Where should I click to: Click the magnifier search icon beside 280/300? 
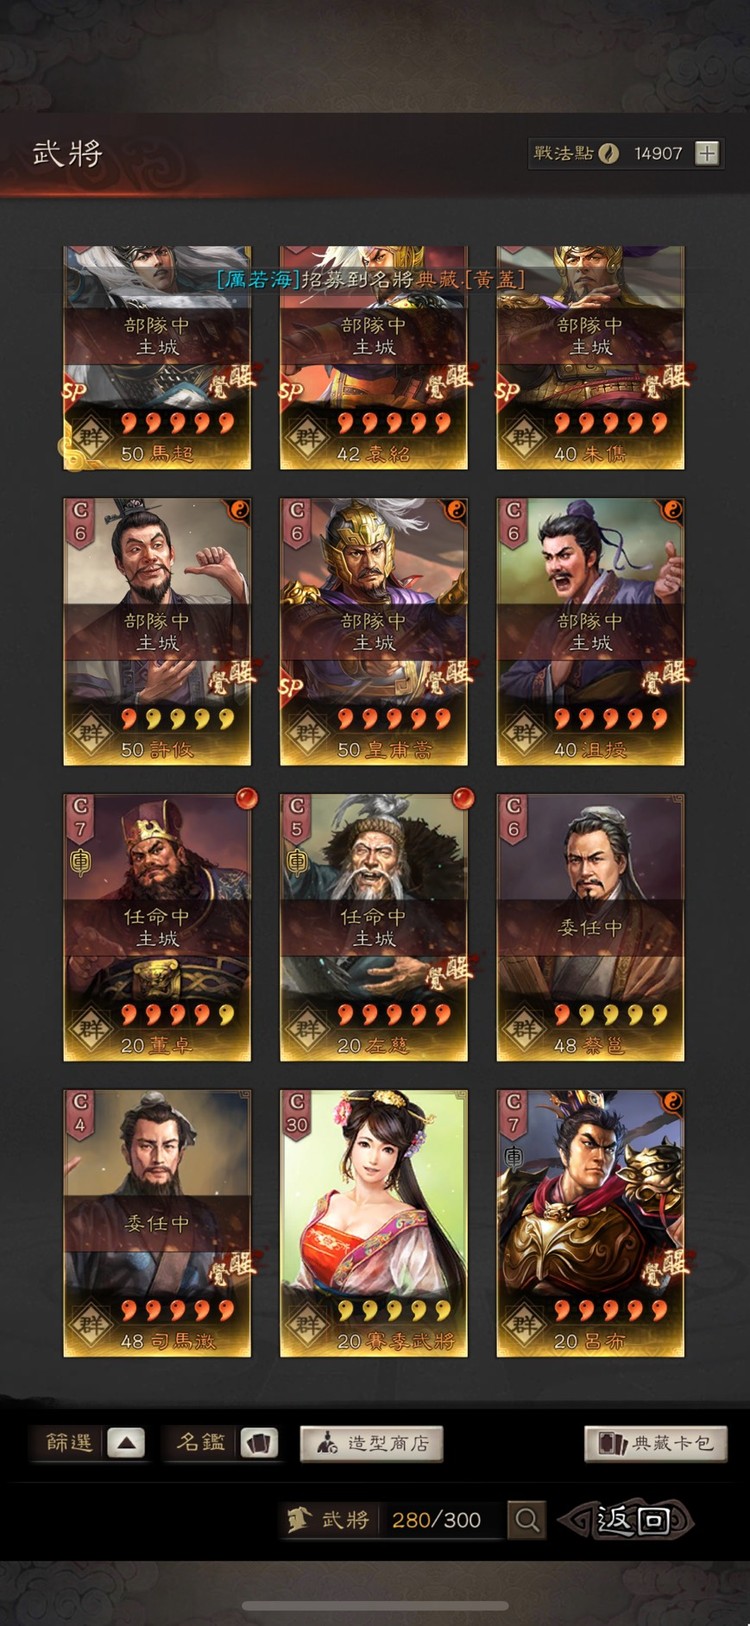pos(527,1520)
